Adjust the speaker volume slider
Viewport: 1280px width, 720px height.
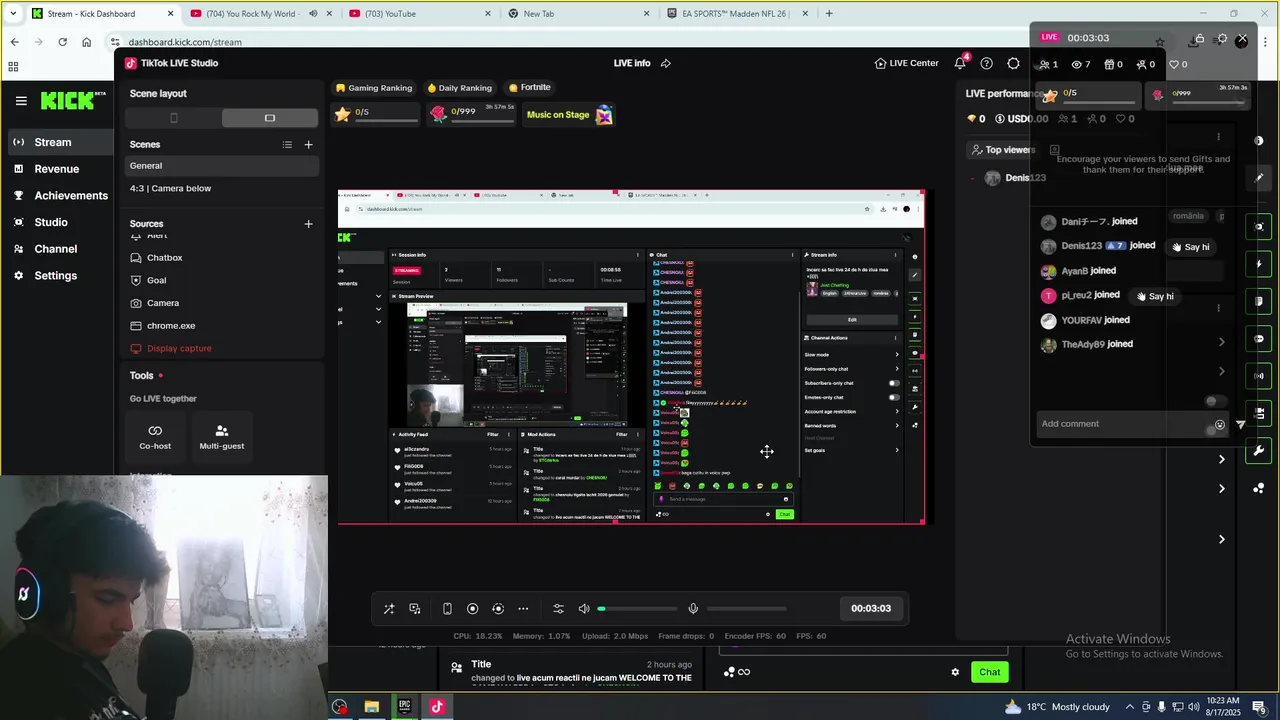pos(638,609)
